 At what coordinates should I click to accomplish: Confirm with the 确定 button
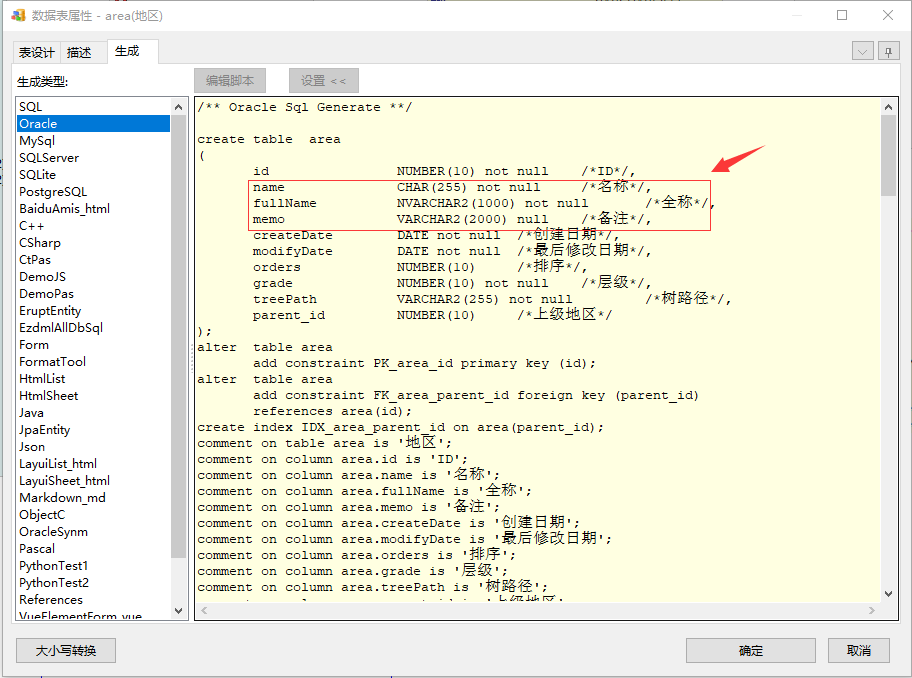click(750, 650)
